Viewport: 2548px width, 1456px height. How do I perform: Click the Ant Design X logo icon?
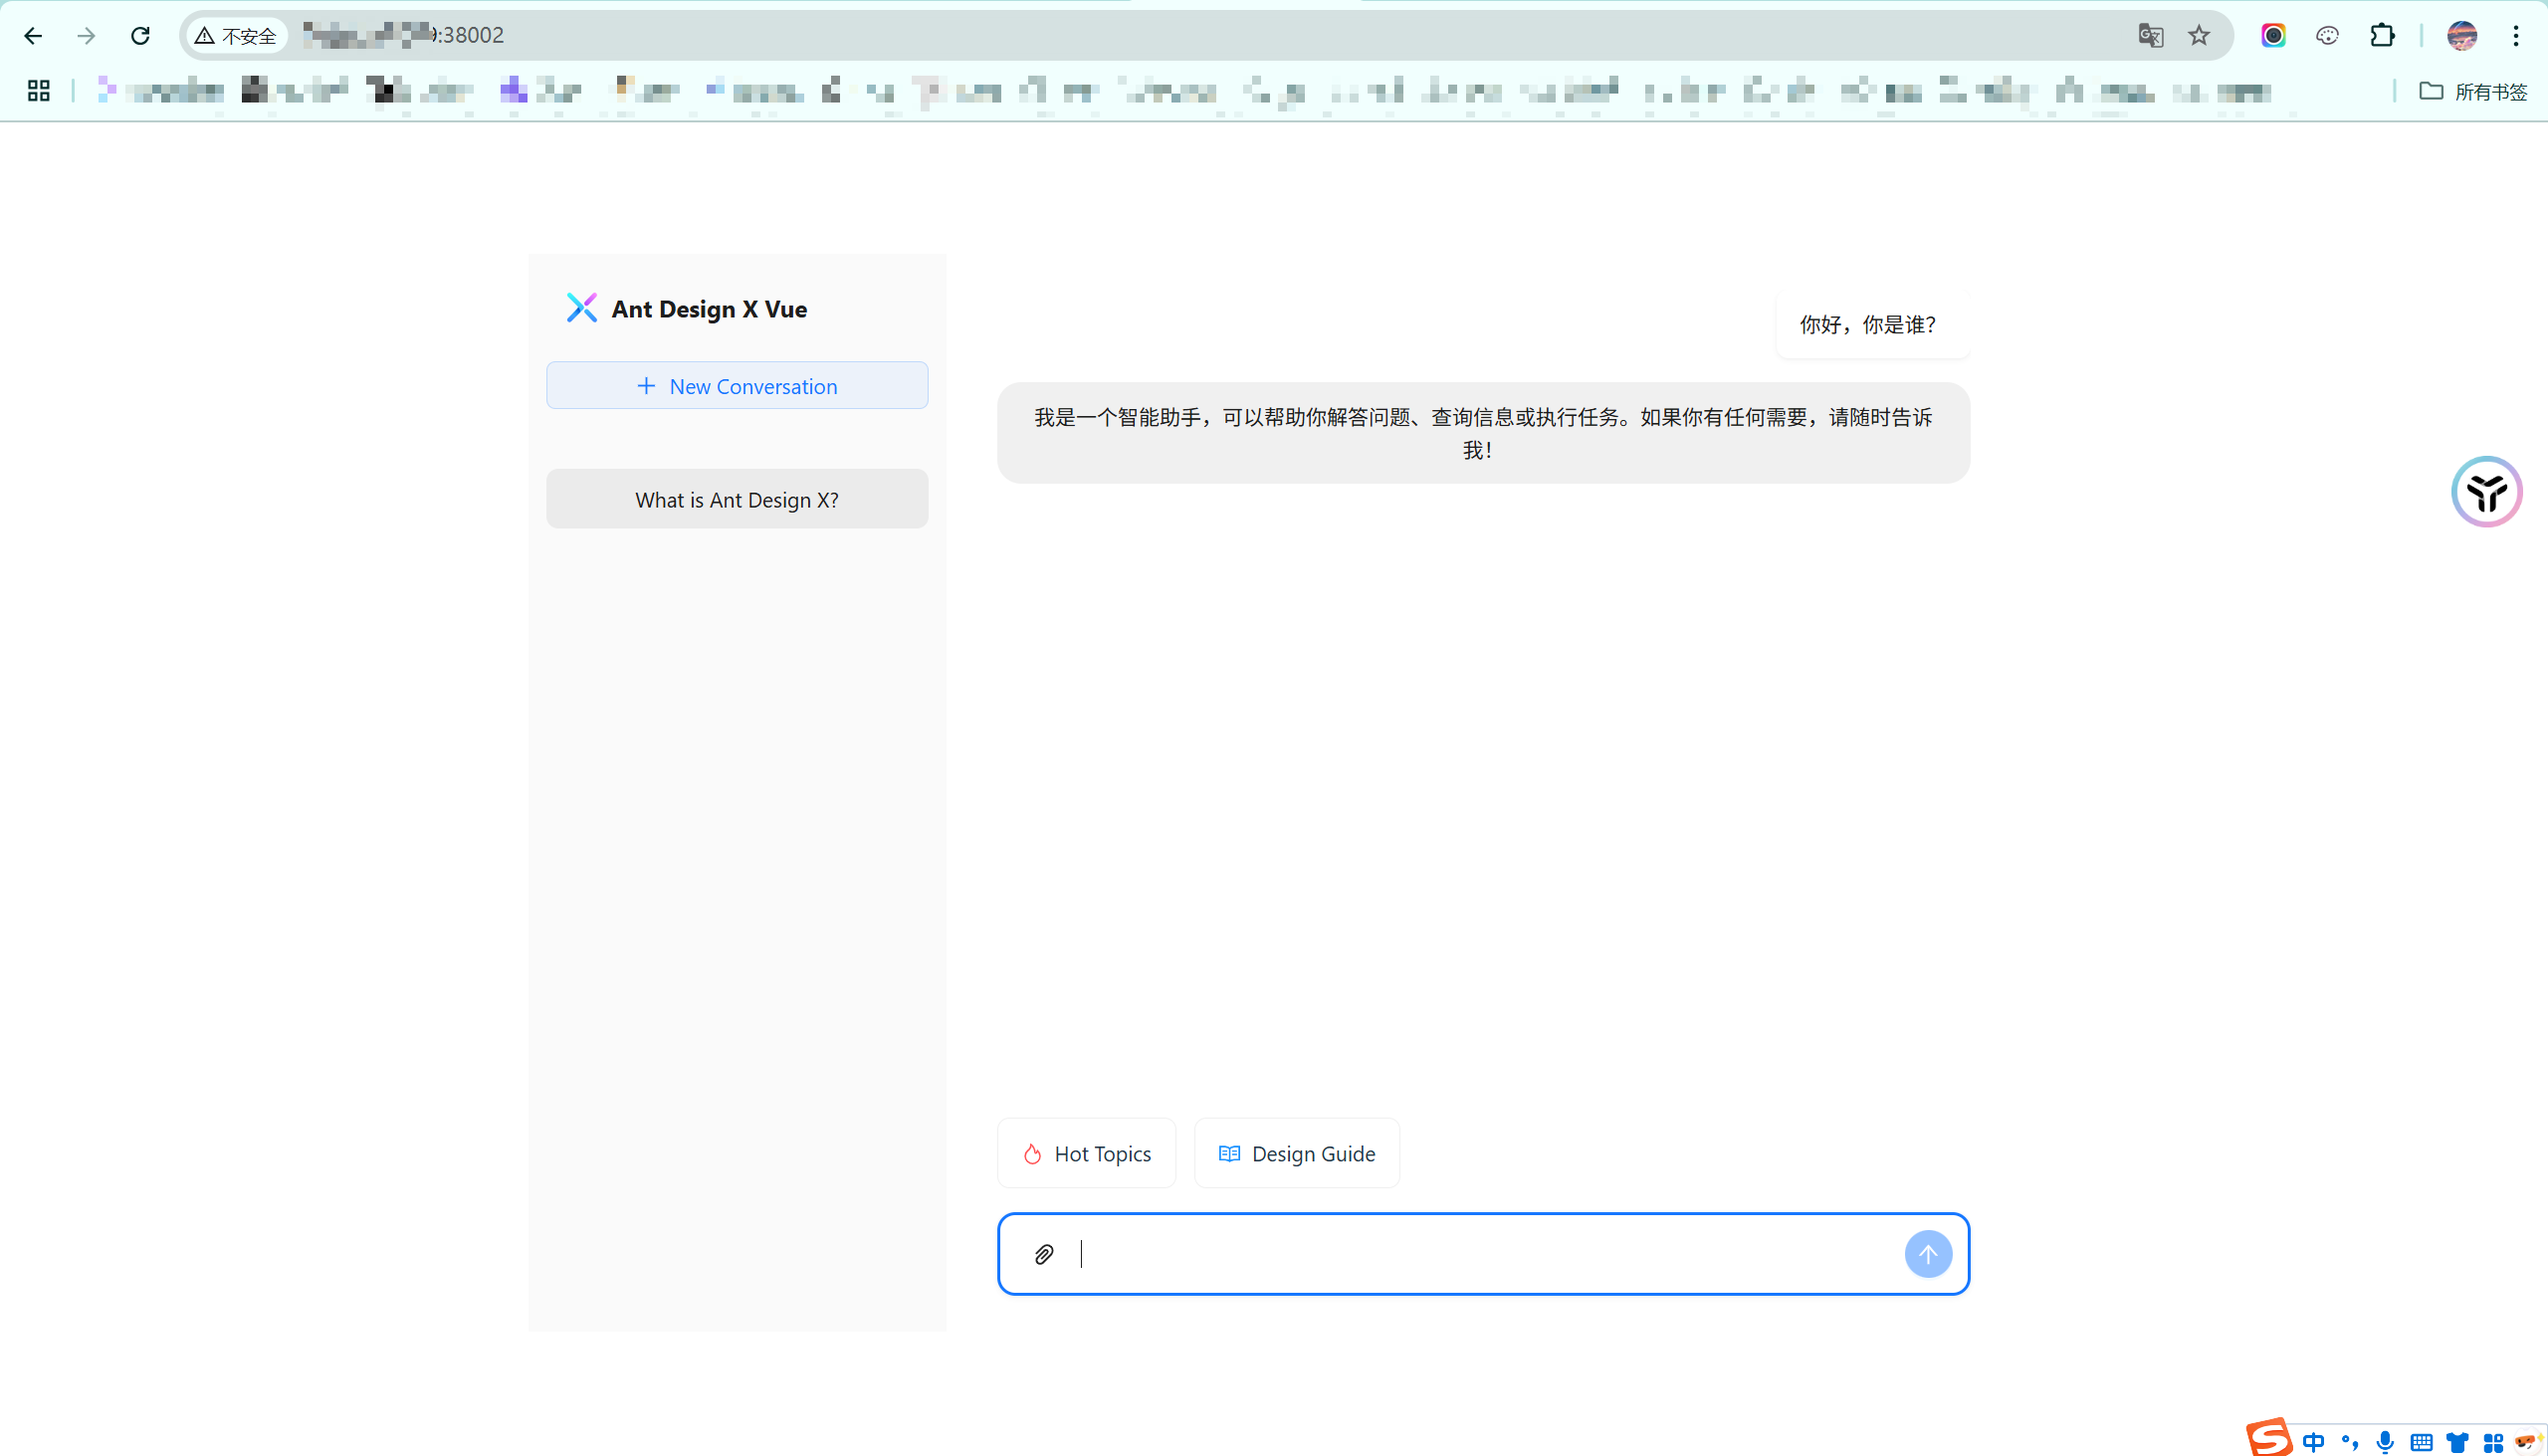click(x=582, y=308)
